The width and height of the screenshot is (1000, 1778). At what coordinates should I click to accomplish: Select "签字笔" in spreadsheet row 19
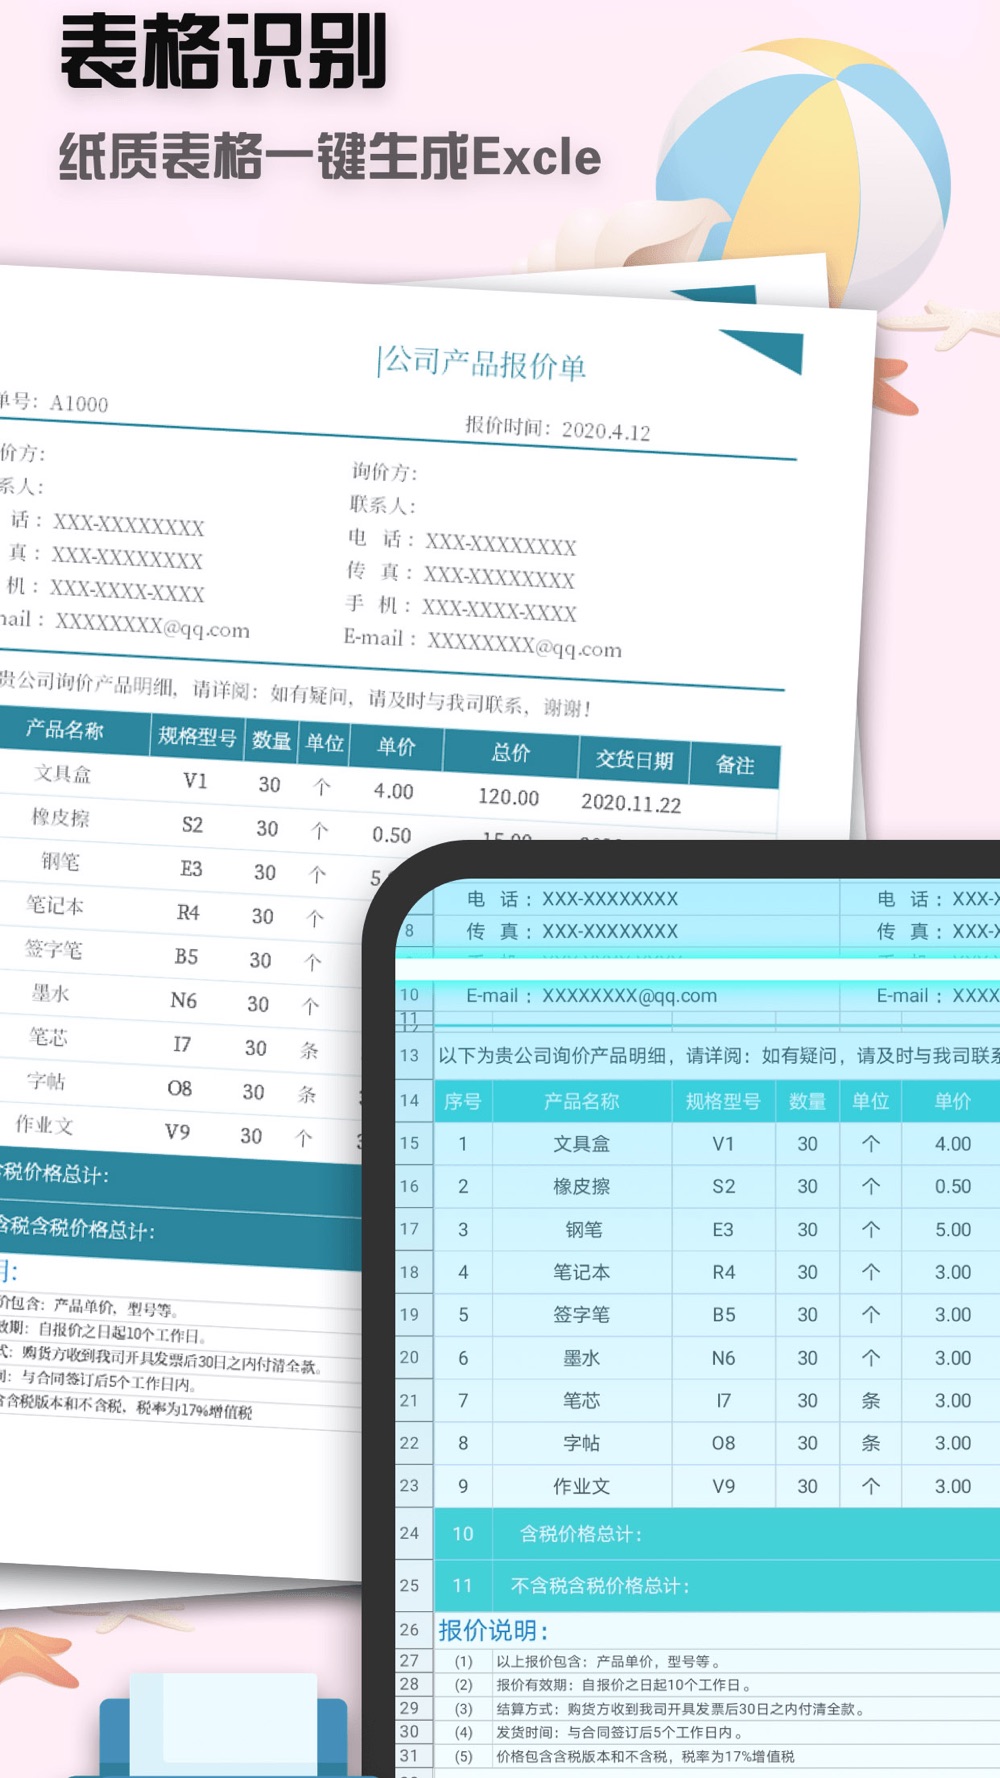tap(581, 1314)
